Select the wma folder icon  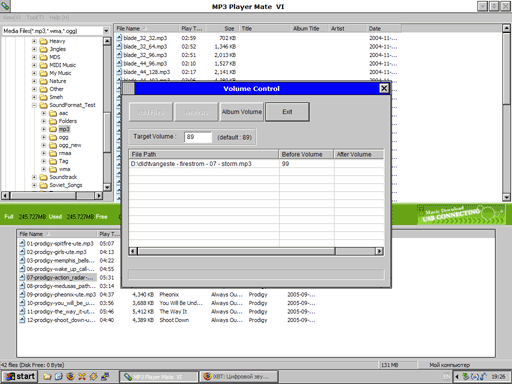click(53, 169)
